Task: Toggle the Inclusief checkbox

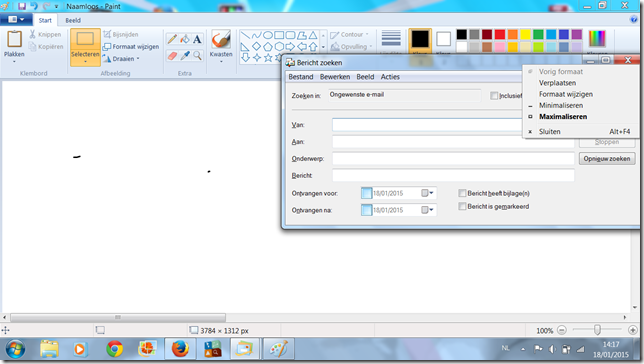Action: 494,96
